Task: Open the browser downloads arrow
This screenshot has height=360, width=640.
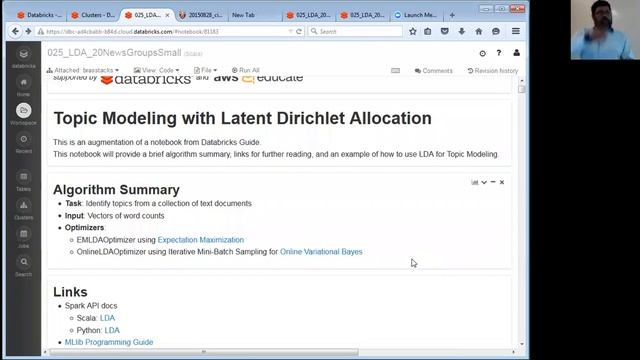Action: pyautogui.click(x=462, y=31)
